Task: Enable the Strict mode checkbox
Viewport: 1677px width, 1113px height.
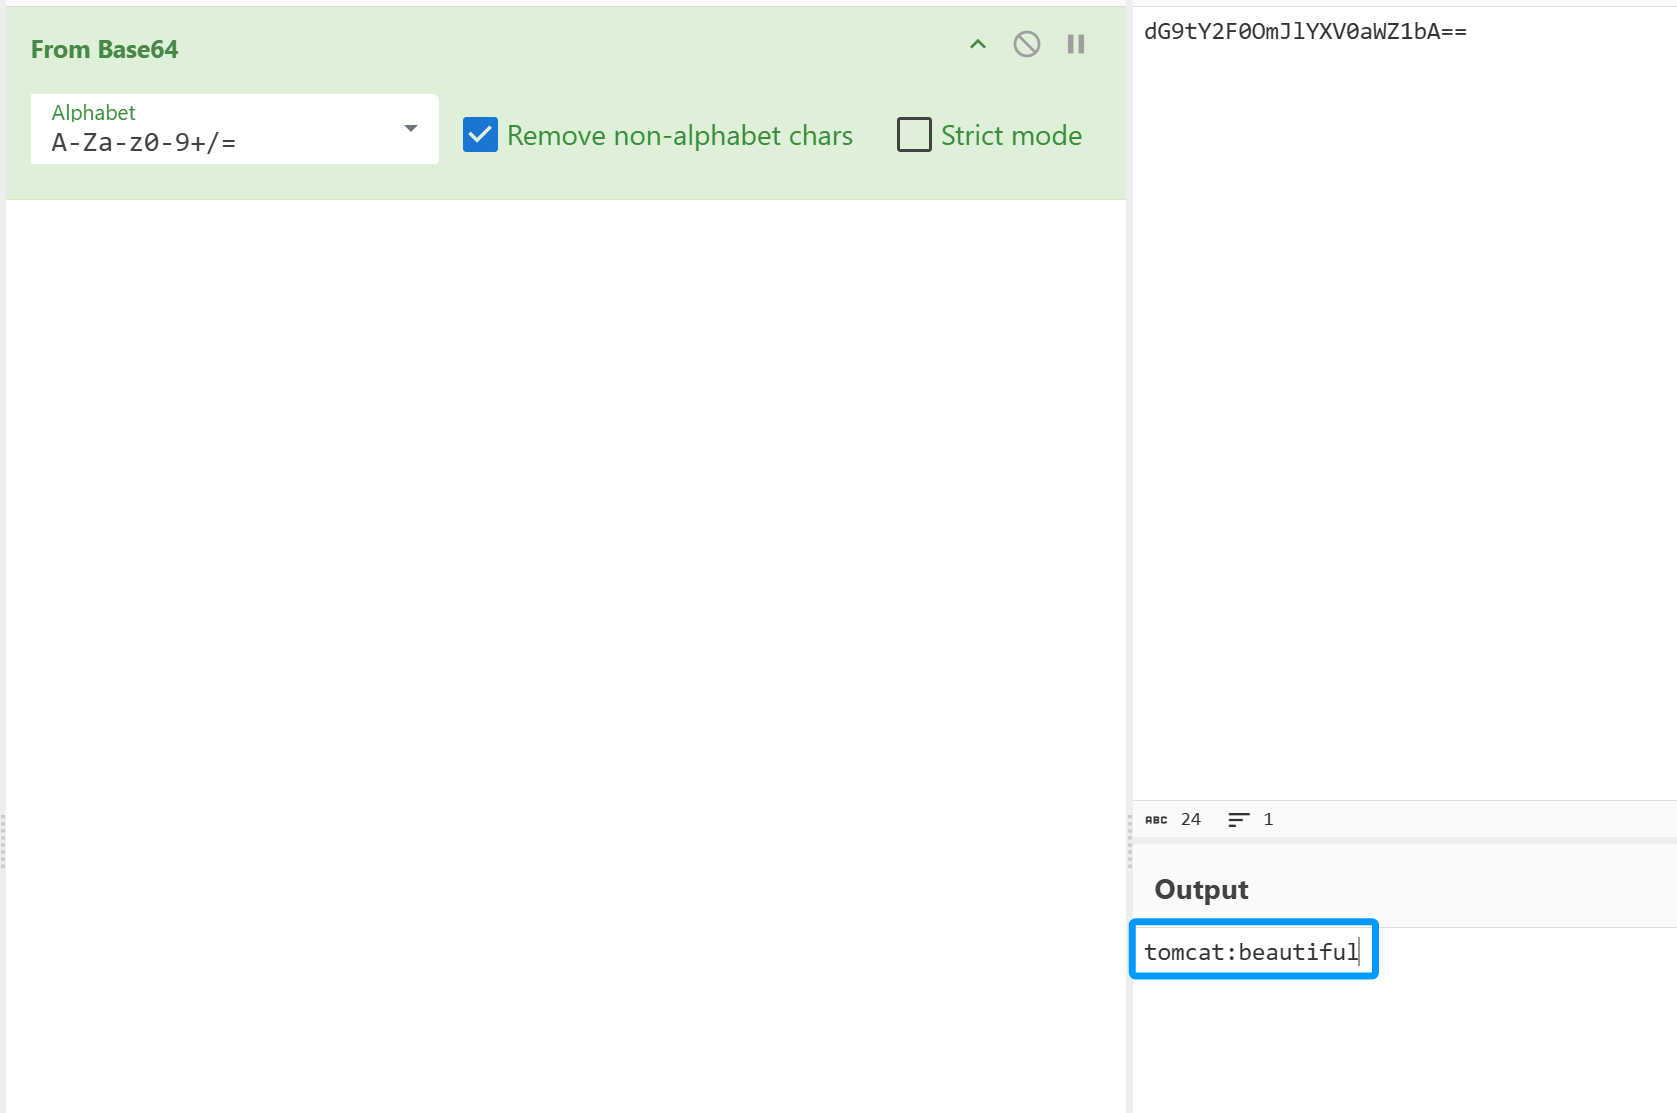Action: [914, 135]
